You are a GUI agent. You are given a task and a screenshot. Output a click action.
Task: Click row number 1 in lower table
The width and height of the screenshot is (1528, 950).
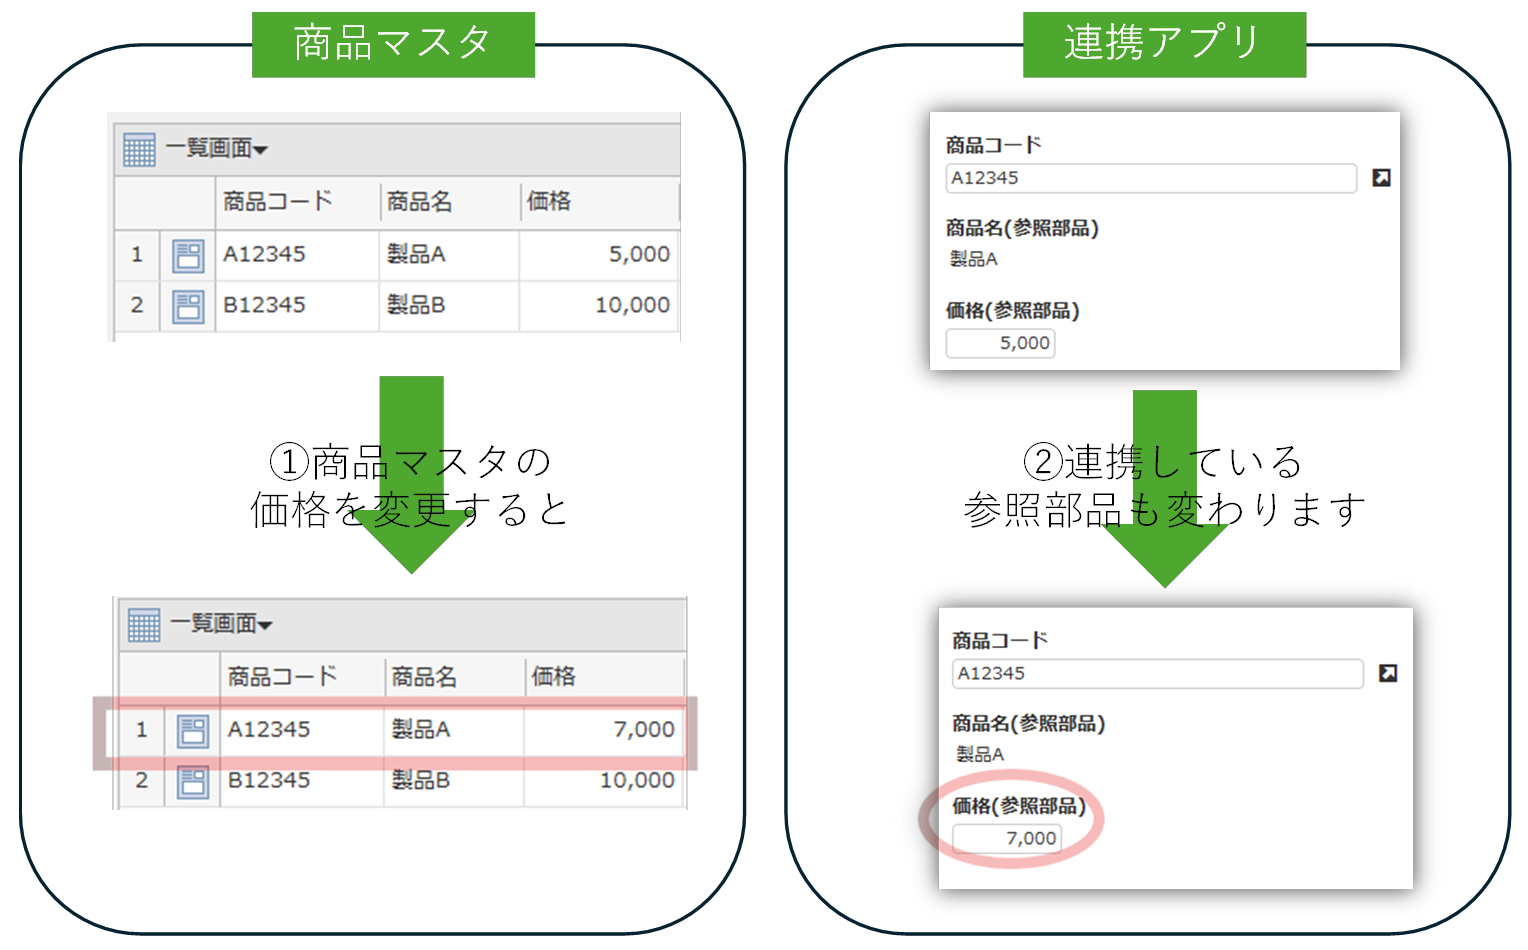142,730
